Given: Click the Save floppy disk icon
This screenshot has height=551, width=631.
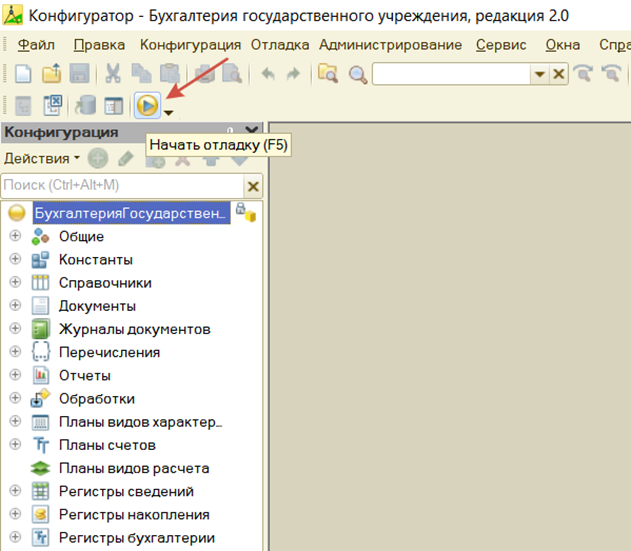Looking at the screenshot, I should tap(79, 74).
